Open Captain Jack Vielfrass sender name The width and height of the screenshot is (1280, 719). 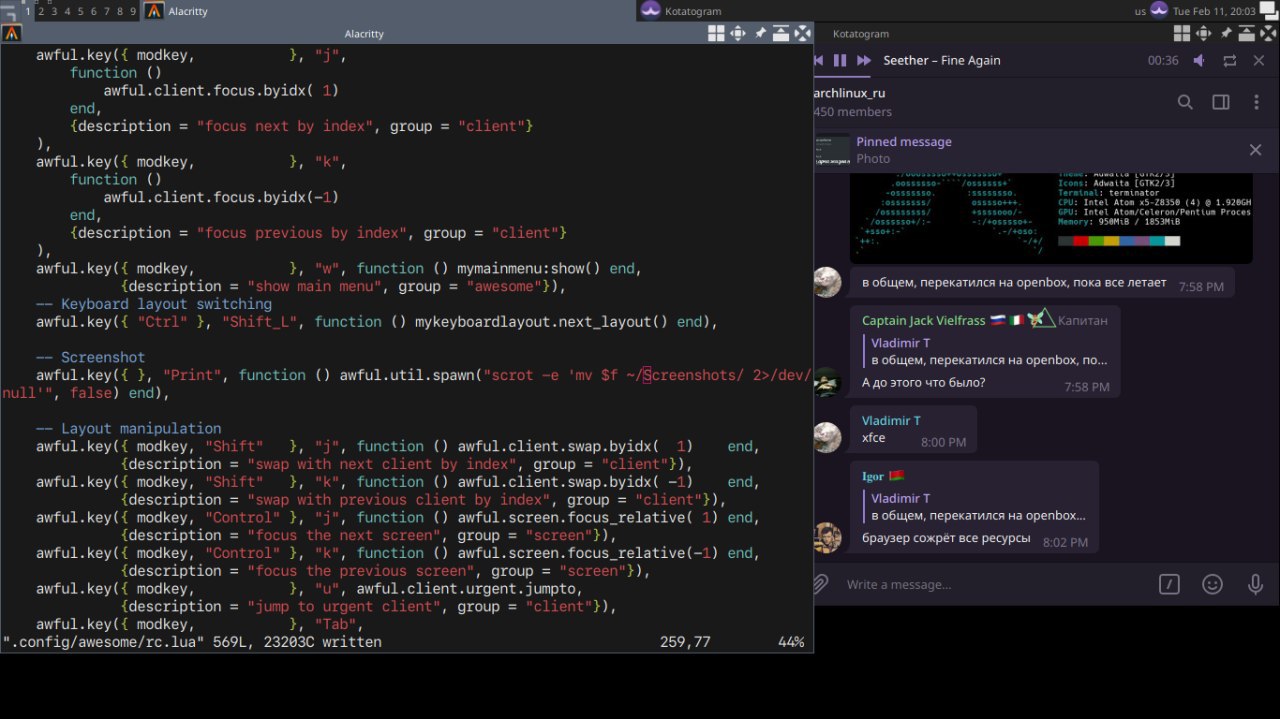tap(923, 321)
